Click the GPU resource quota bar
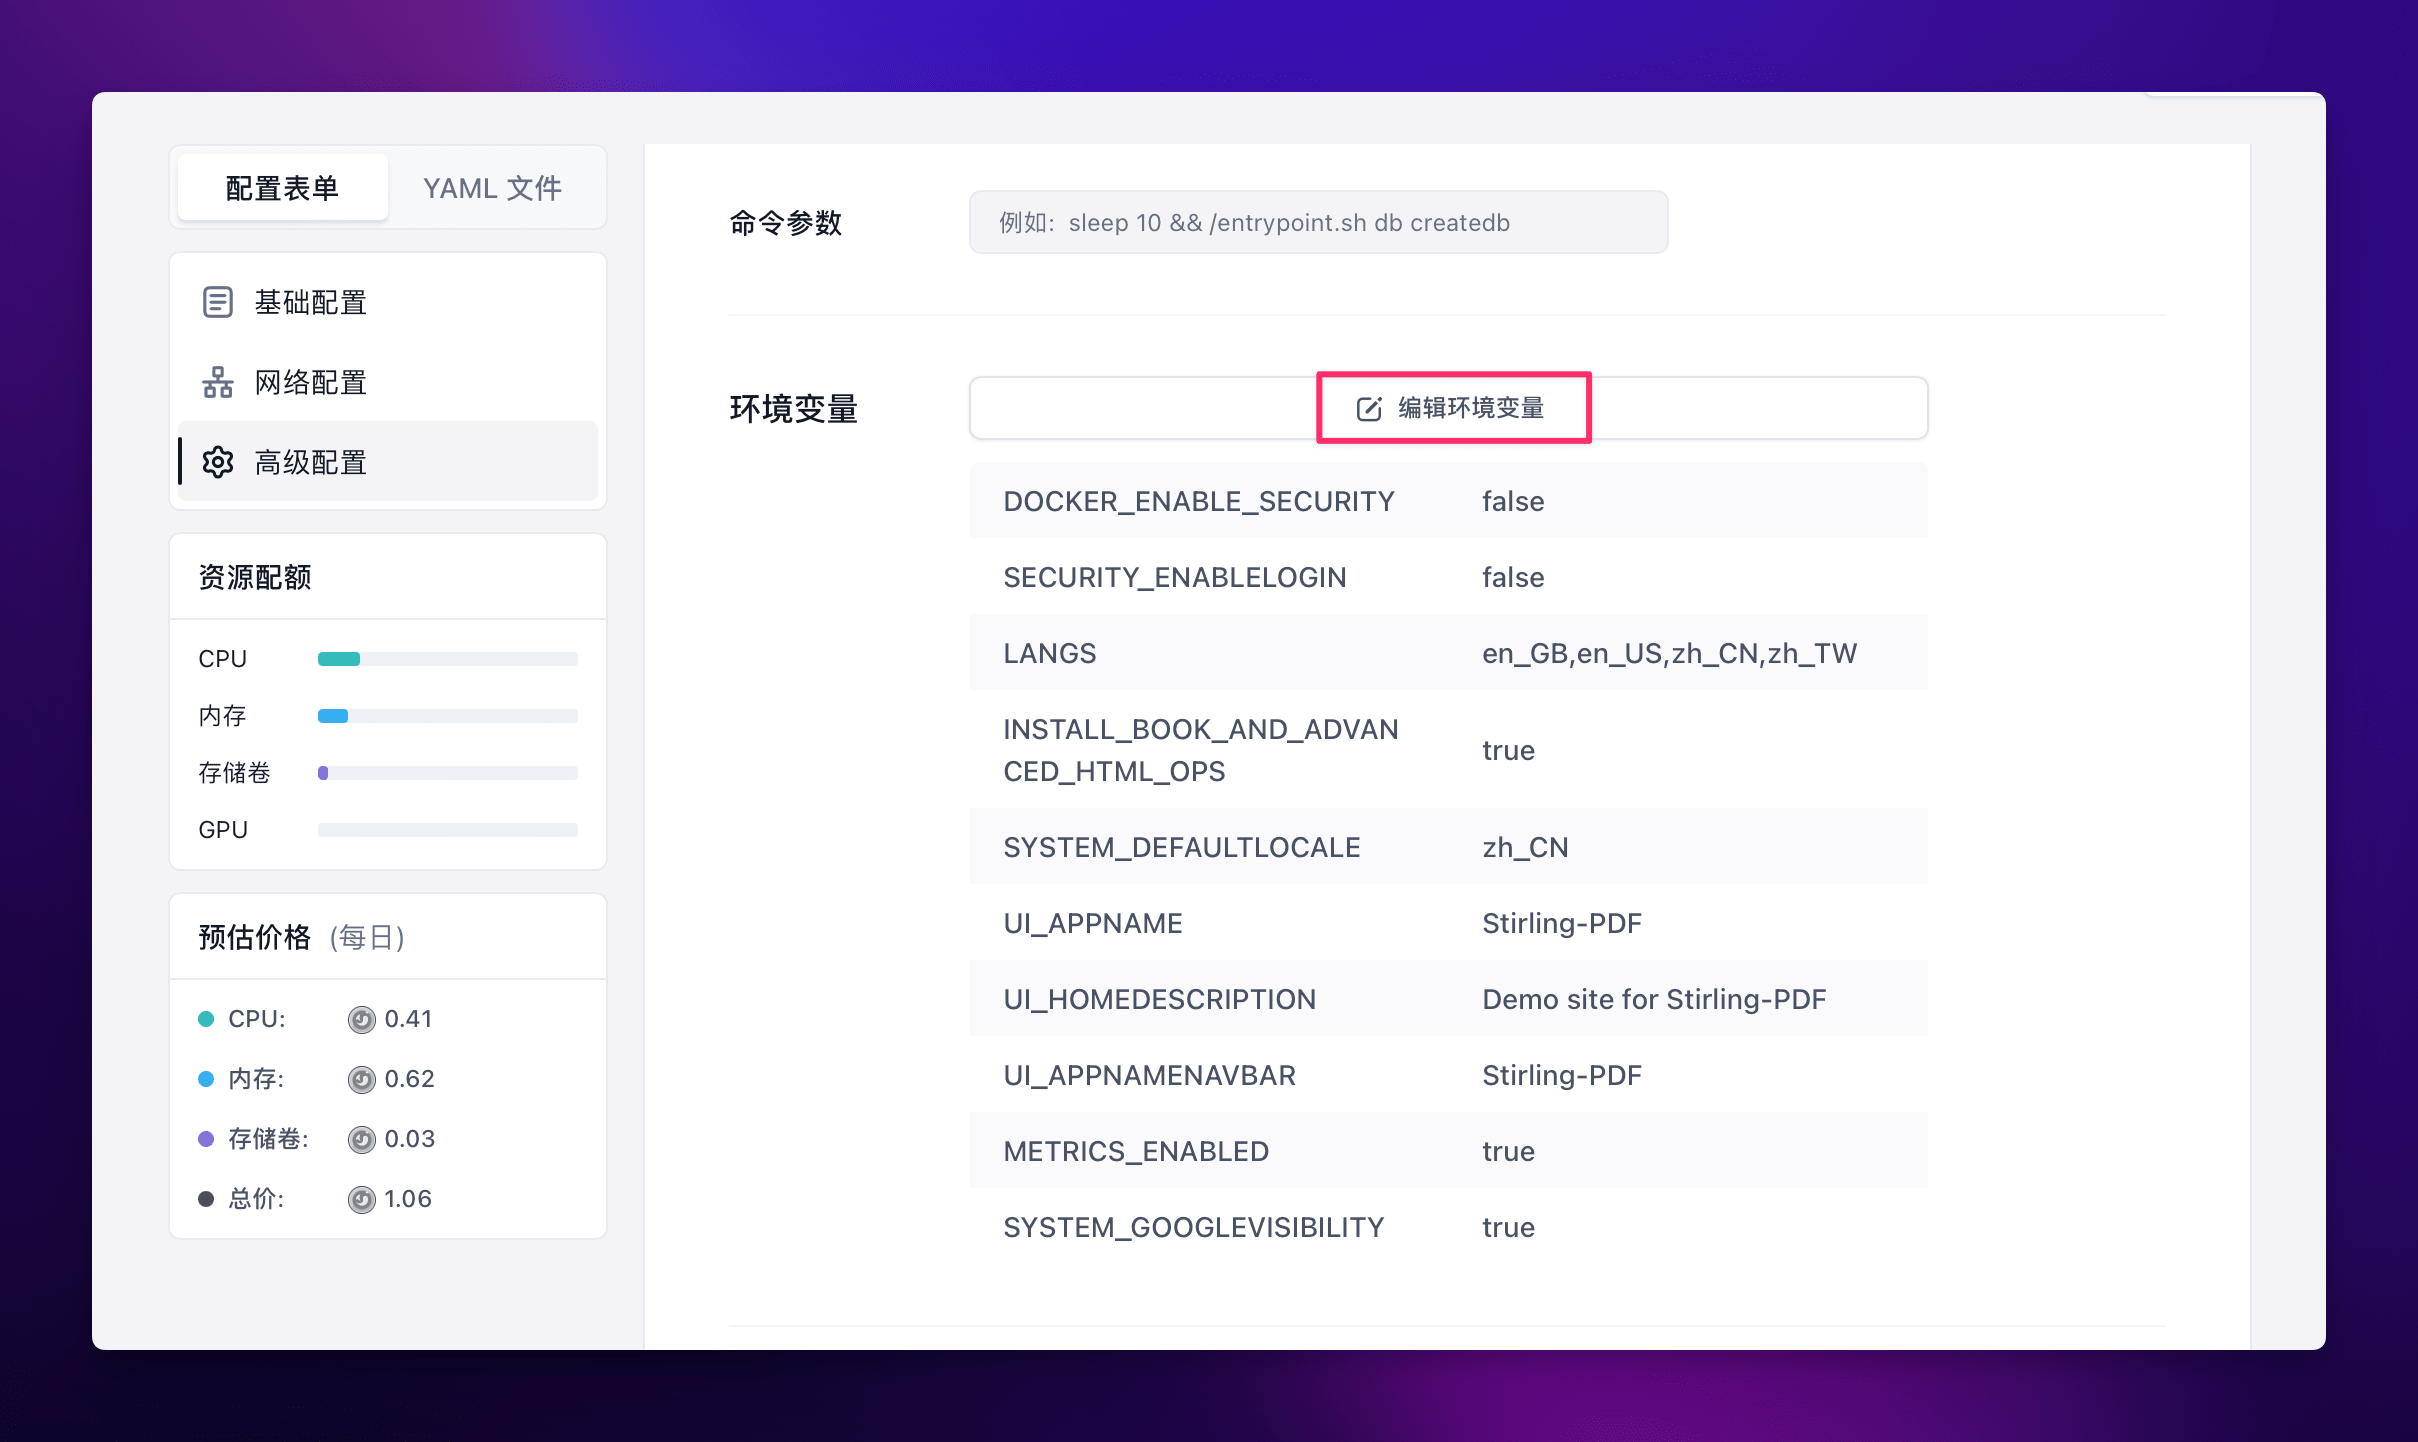The width and height of the screenshot is (2418, 1442). [x=447, y=829]
